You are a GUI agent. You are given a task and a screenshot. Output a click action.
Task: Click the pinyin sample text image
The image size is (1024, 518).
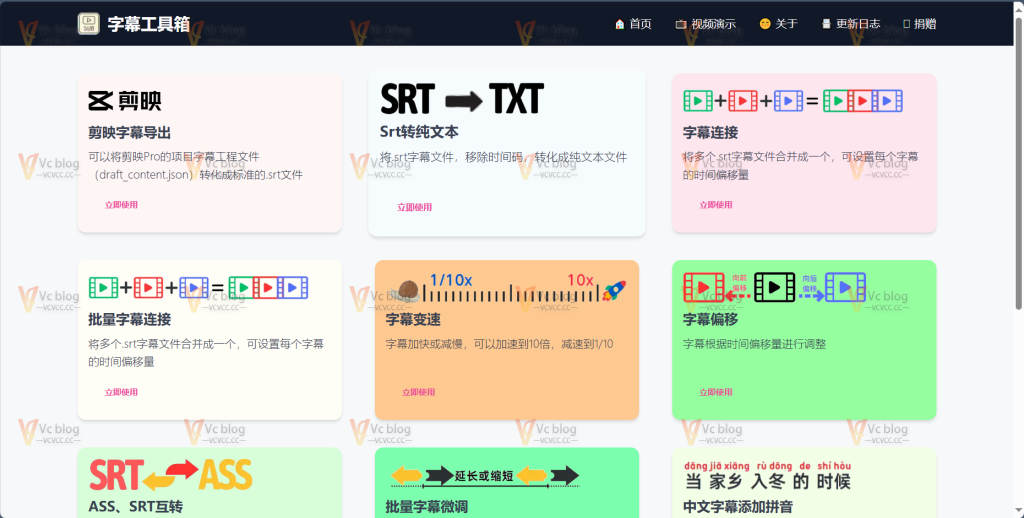tap(767, 475)
